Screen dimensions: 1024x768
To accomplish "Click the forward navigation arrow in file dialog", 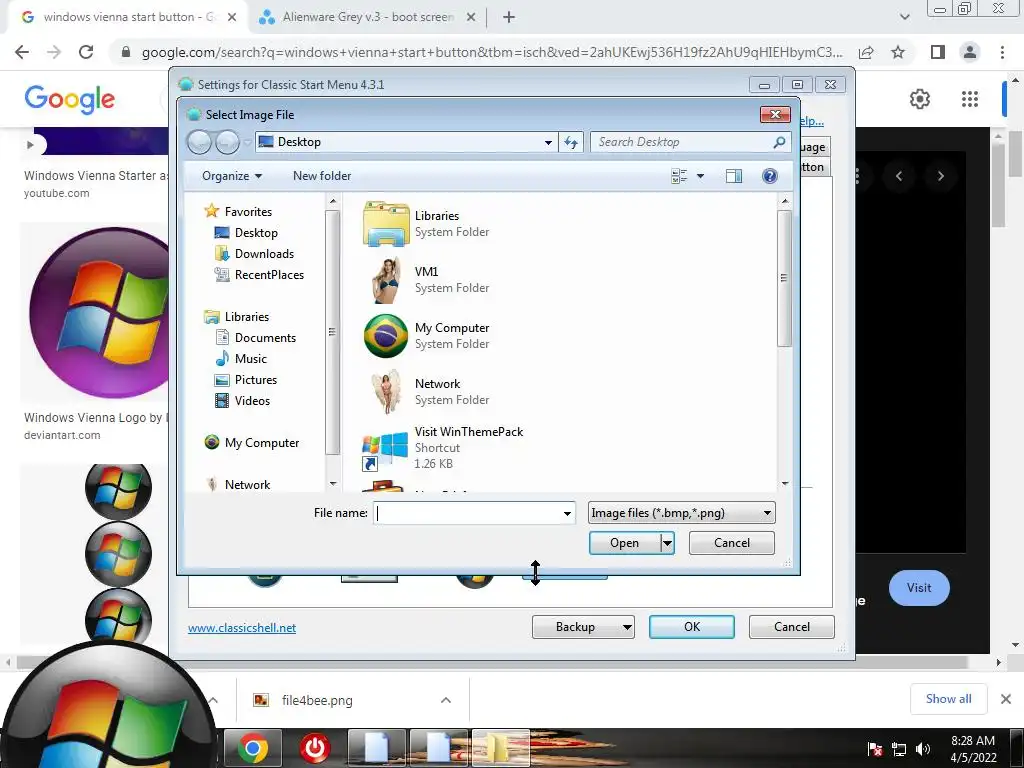I will [227, 142].
